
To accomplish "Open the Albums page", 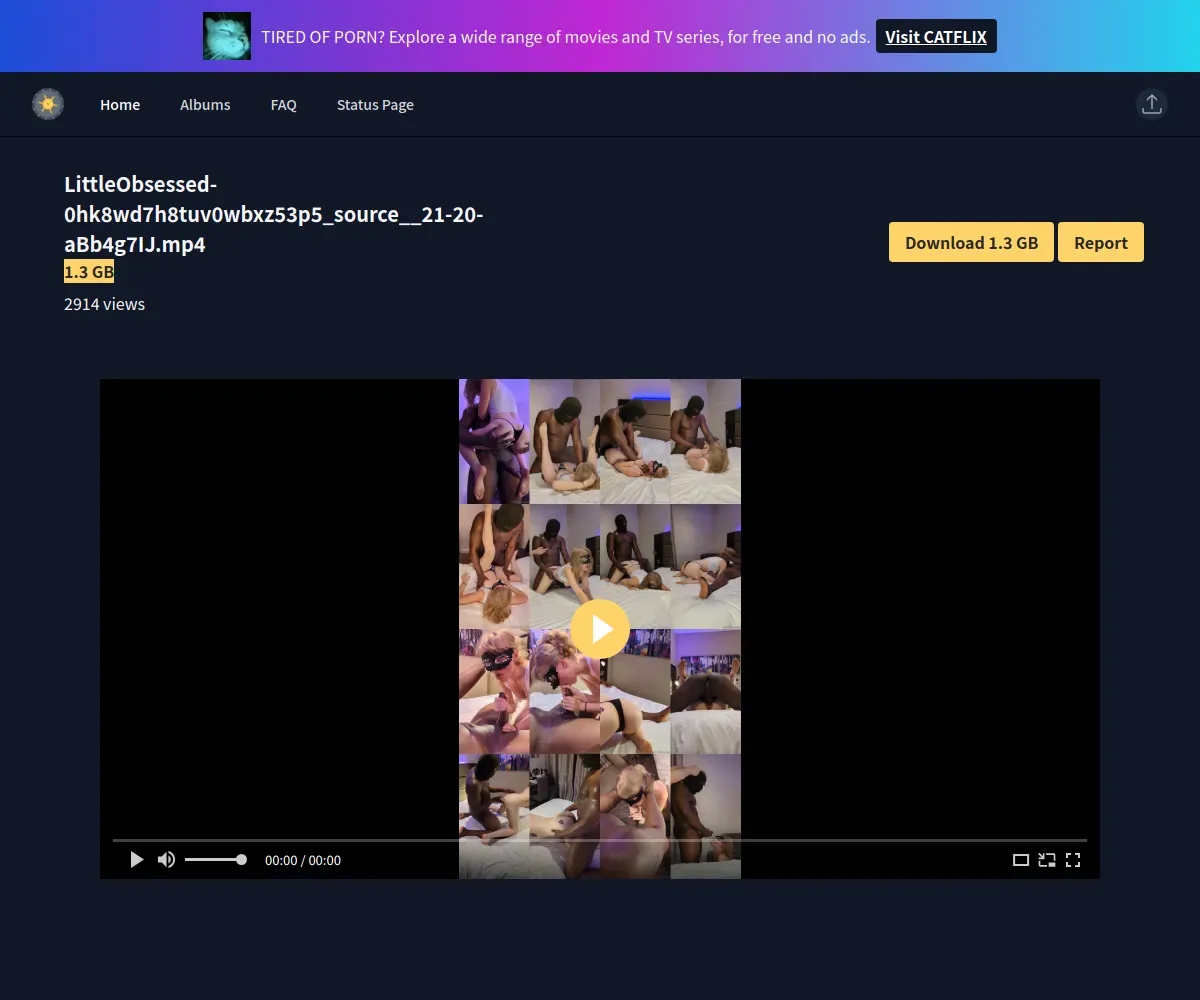I will tap(205, 105).
